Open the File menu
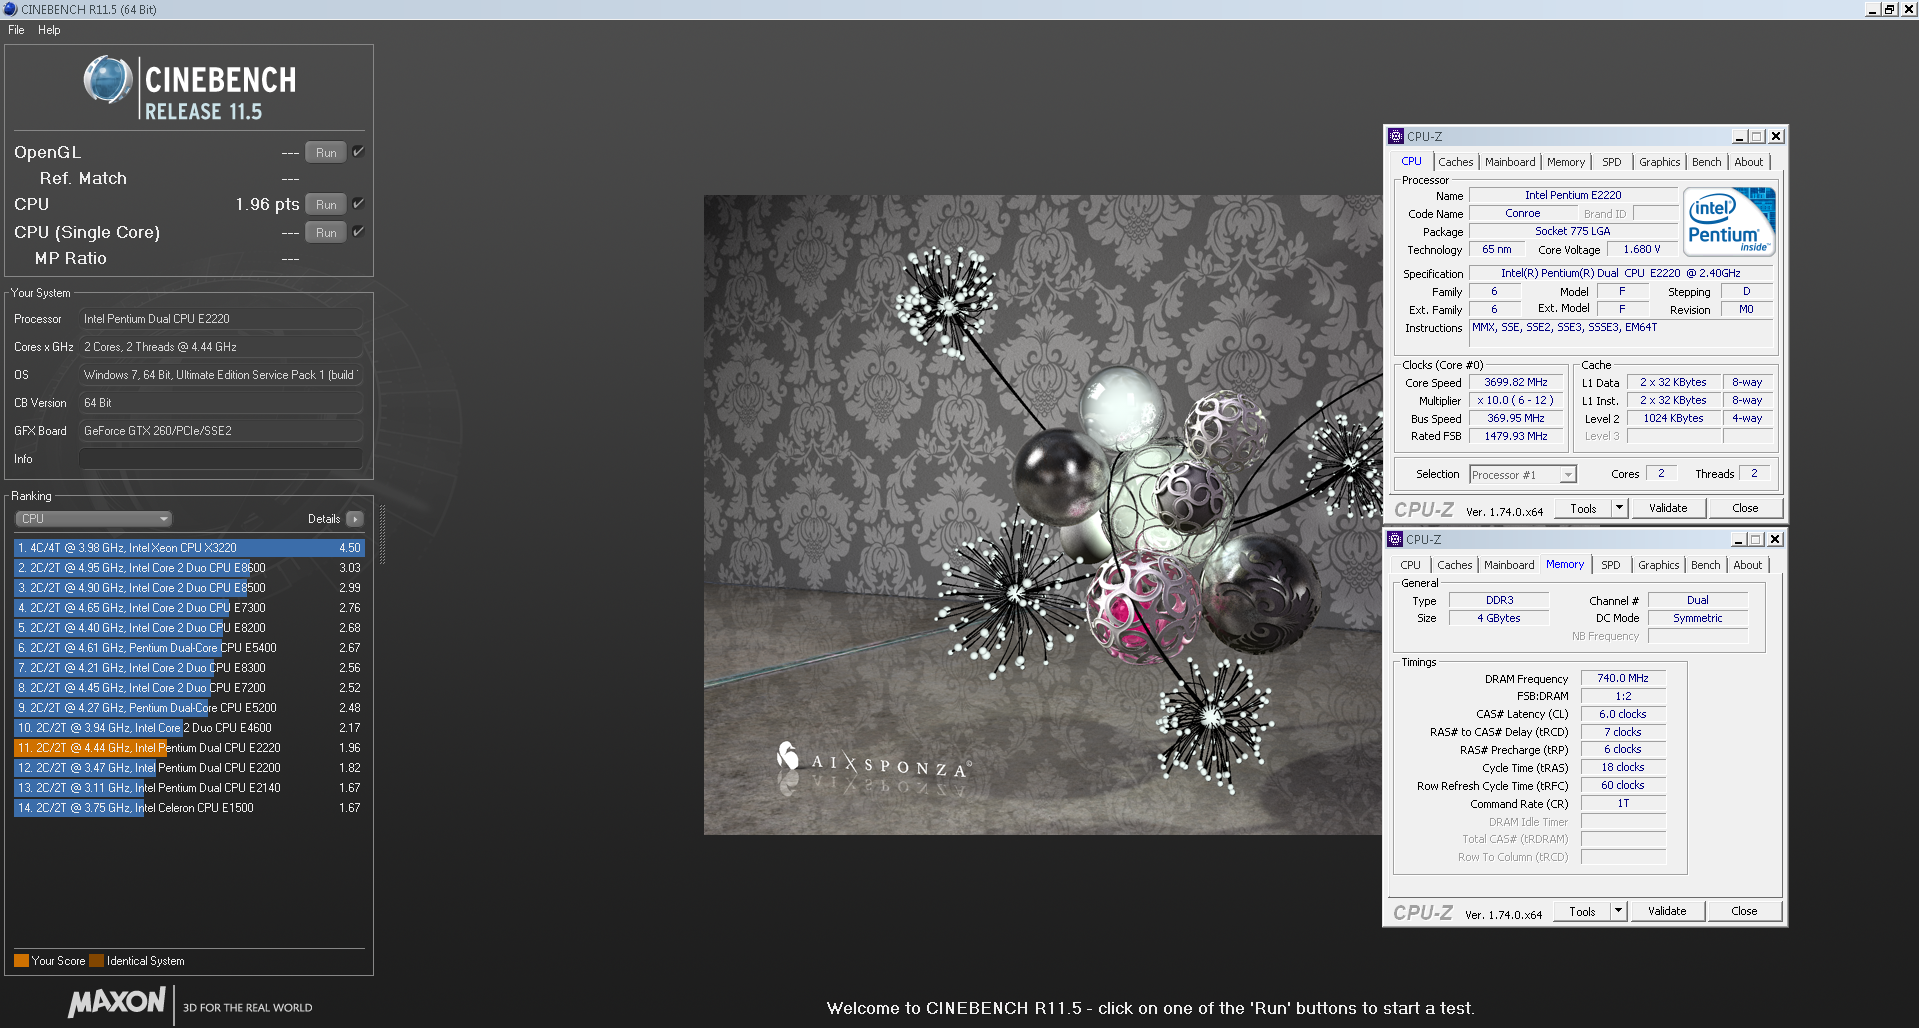This screenshot has height=1028, width=1919. [16, 30]
